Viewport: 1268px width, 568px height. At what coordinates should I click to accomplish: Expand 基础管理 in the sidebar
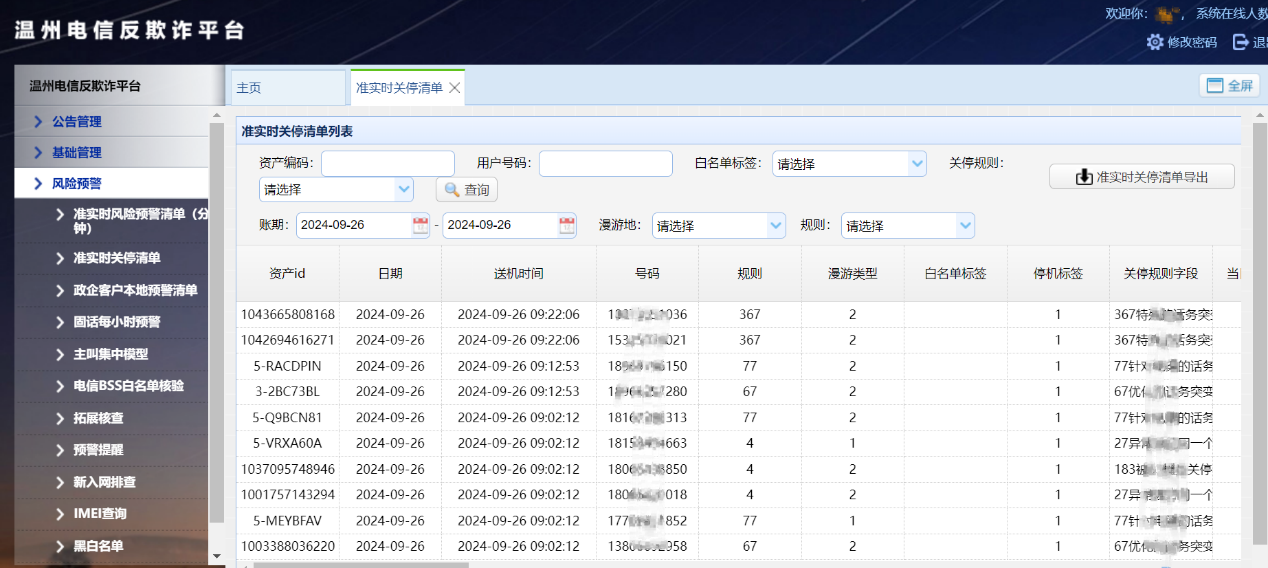(x=112, y=153)
